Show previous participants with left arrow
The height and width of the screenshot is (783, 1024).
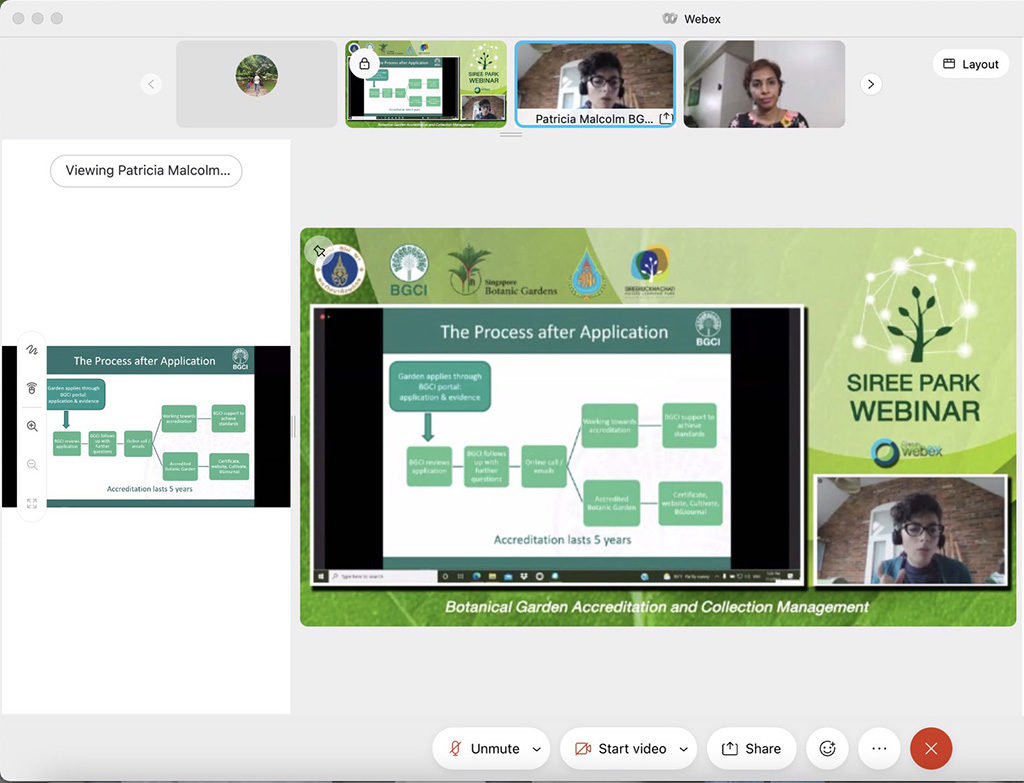(152, 84)
